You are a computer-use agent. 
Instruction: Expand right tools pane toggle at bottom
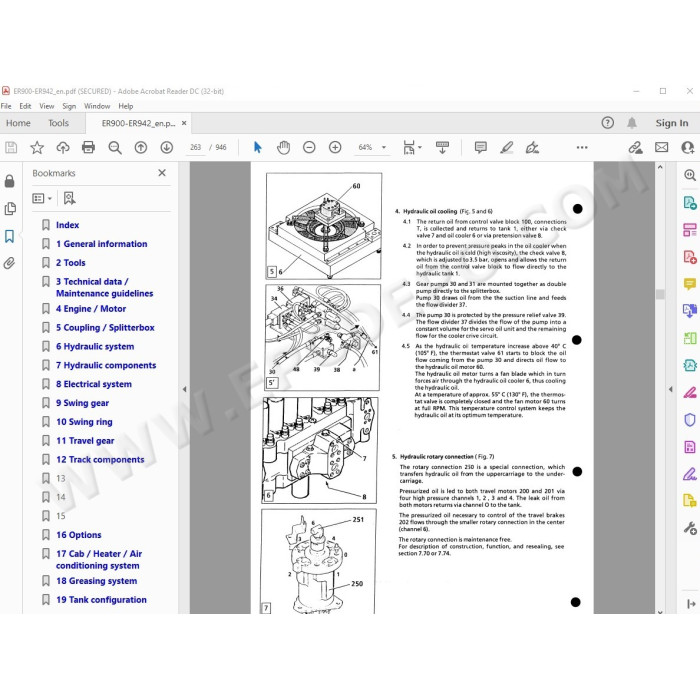691,604
